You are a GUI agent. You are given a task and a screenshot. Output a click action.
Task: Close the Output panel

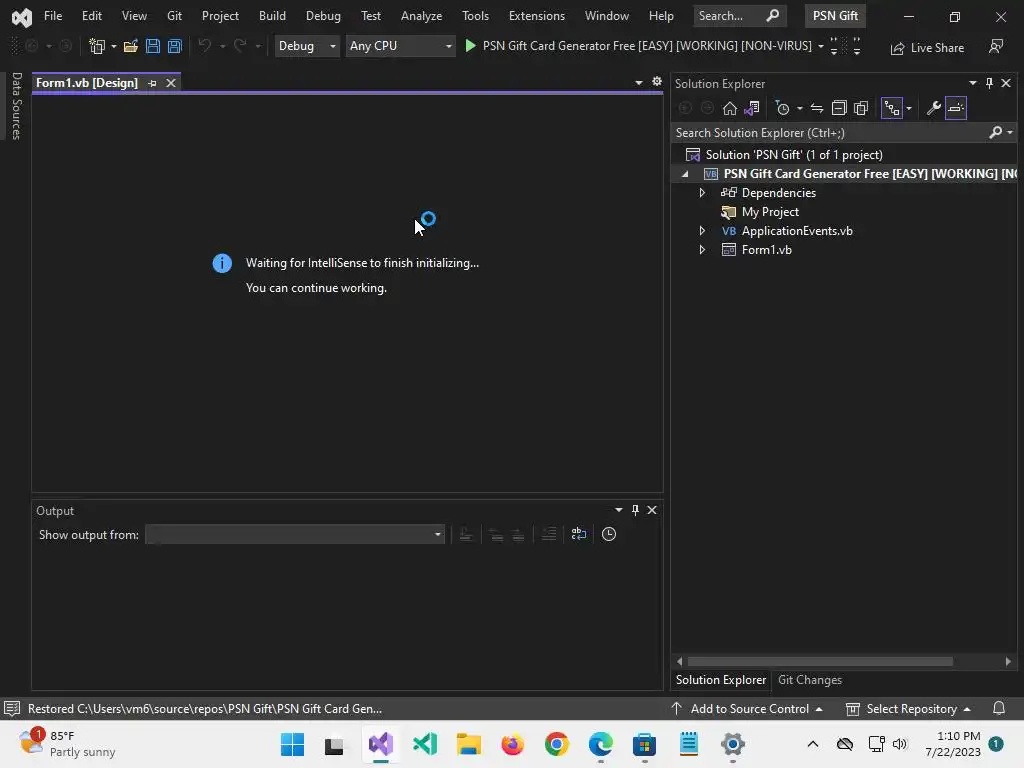(x=652, y=510)
